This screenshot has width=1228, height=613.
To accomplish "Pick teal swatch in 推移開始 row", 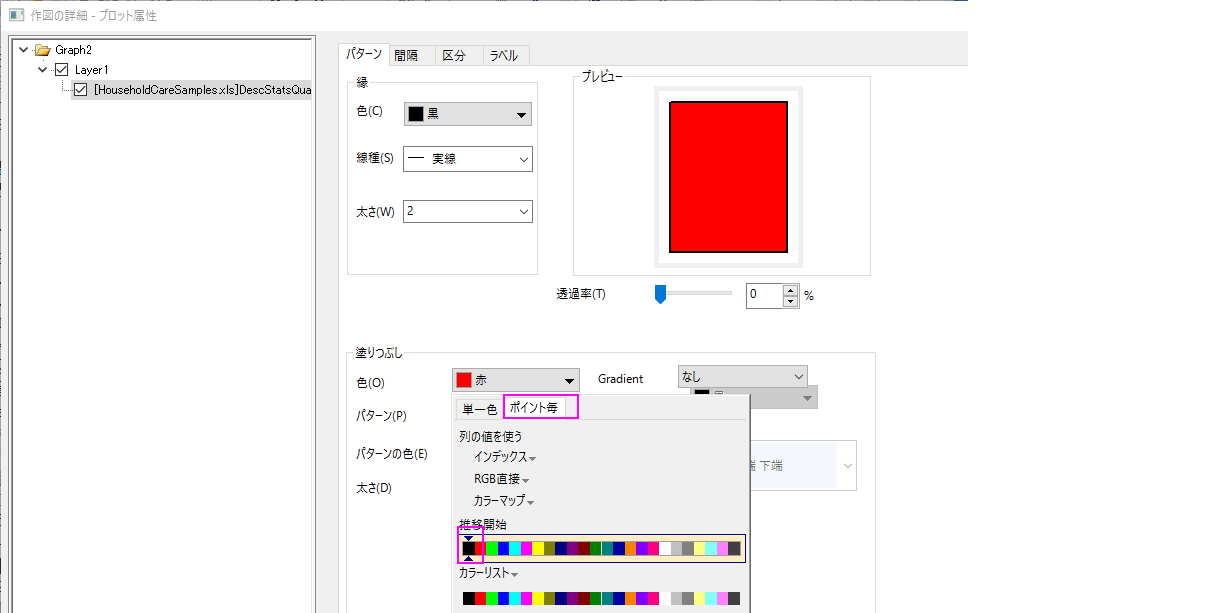I will (x=607, y=548).
